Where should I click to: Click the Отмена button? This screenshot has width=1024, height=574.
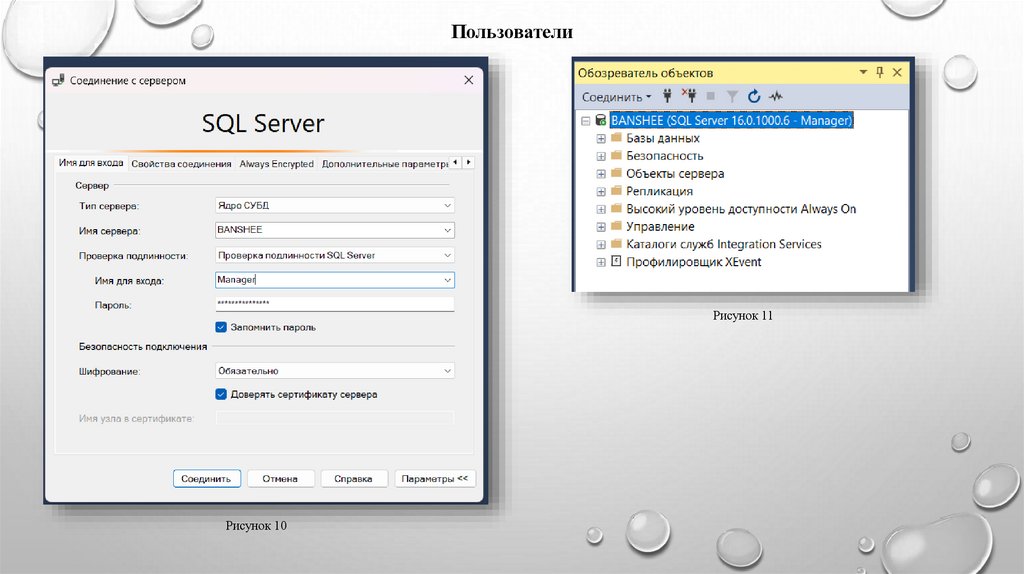click(x=280, y=479)
